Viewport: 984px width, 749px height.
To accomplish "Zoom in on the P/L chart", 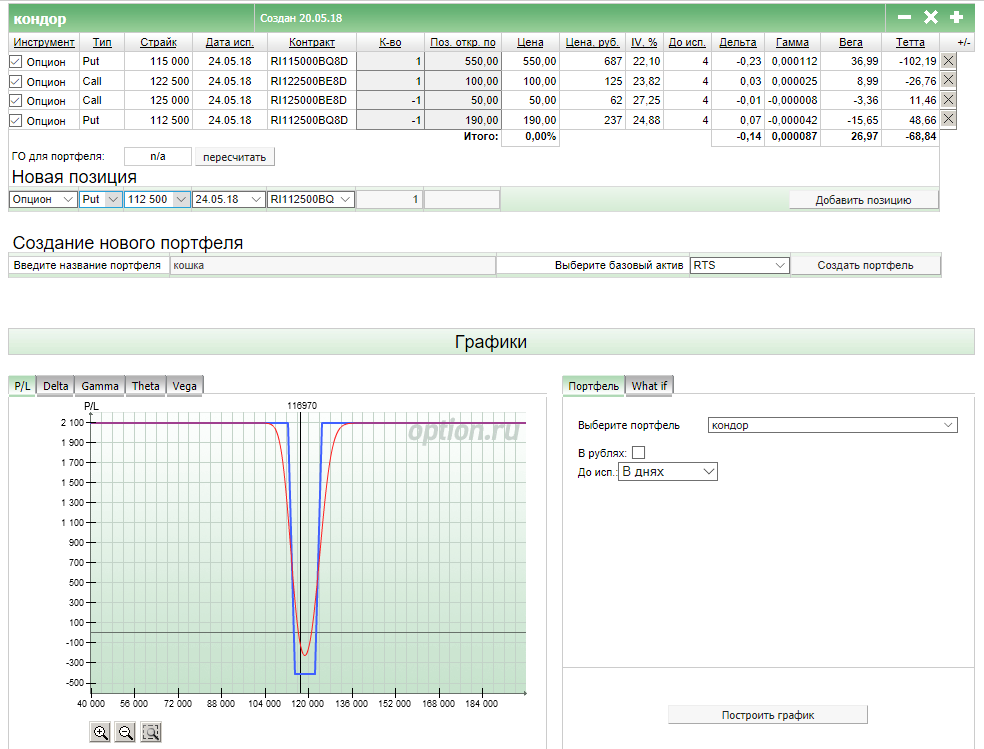I will [x=100, y=732].
